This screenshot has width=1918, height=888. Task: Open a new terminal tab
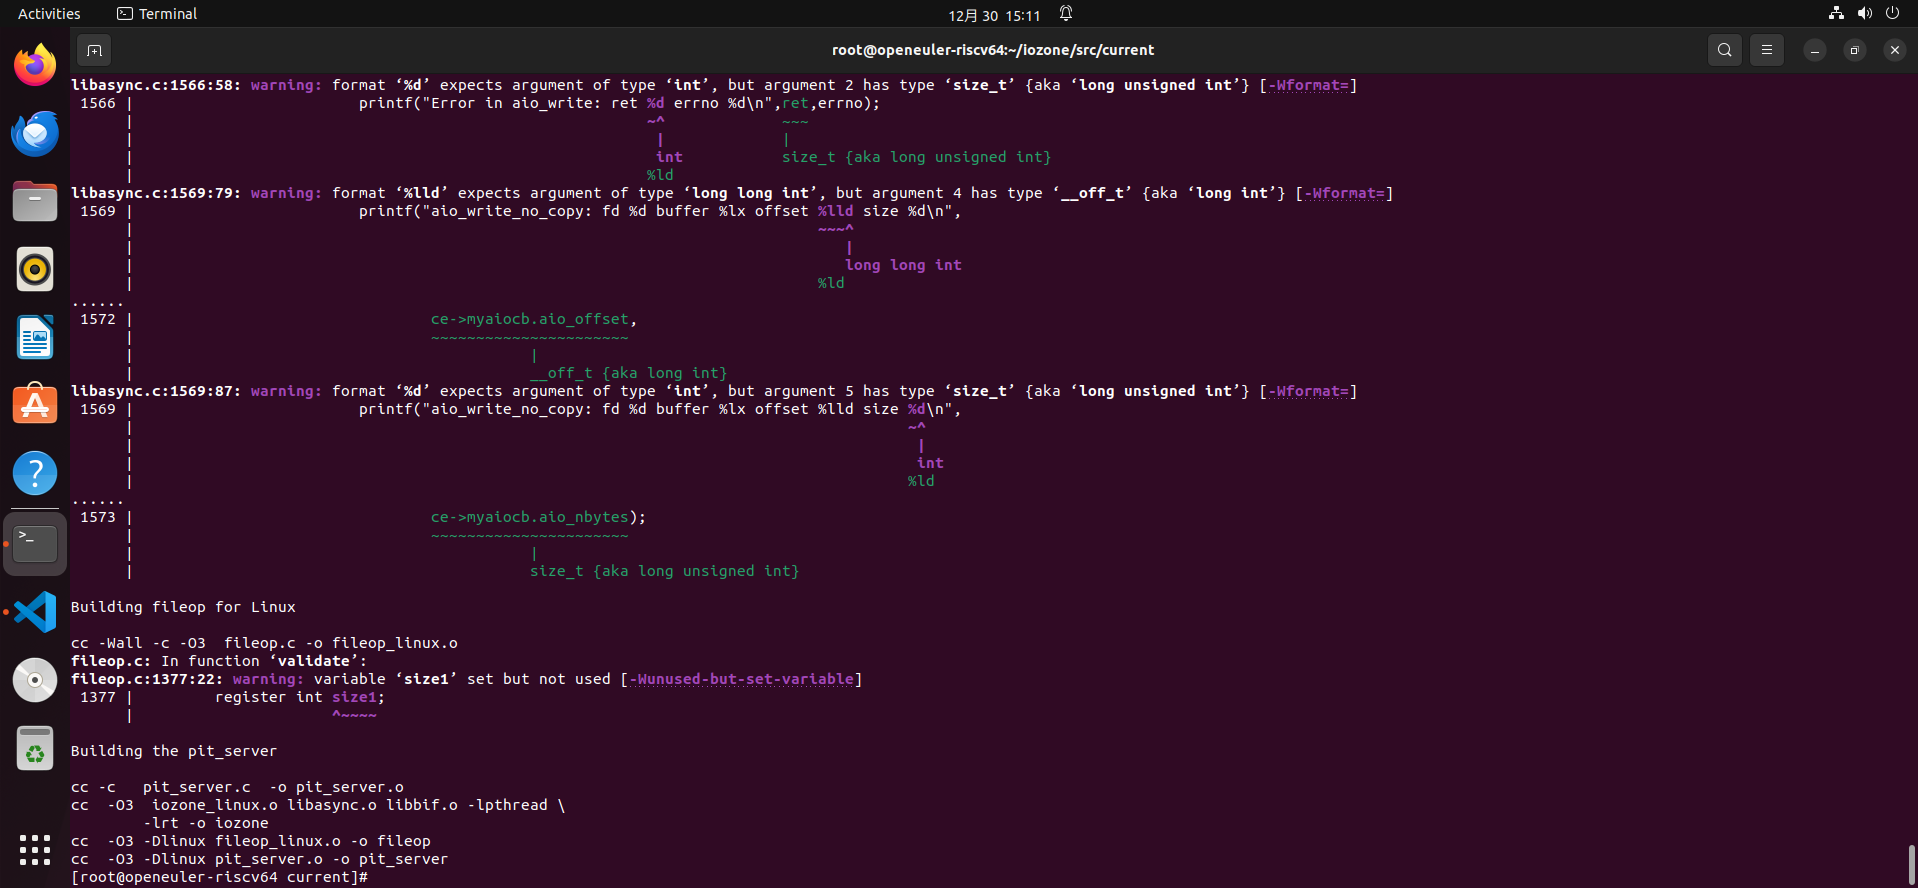pos(94,50)
